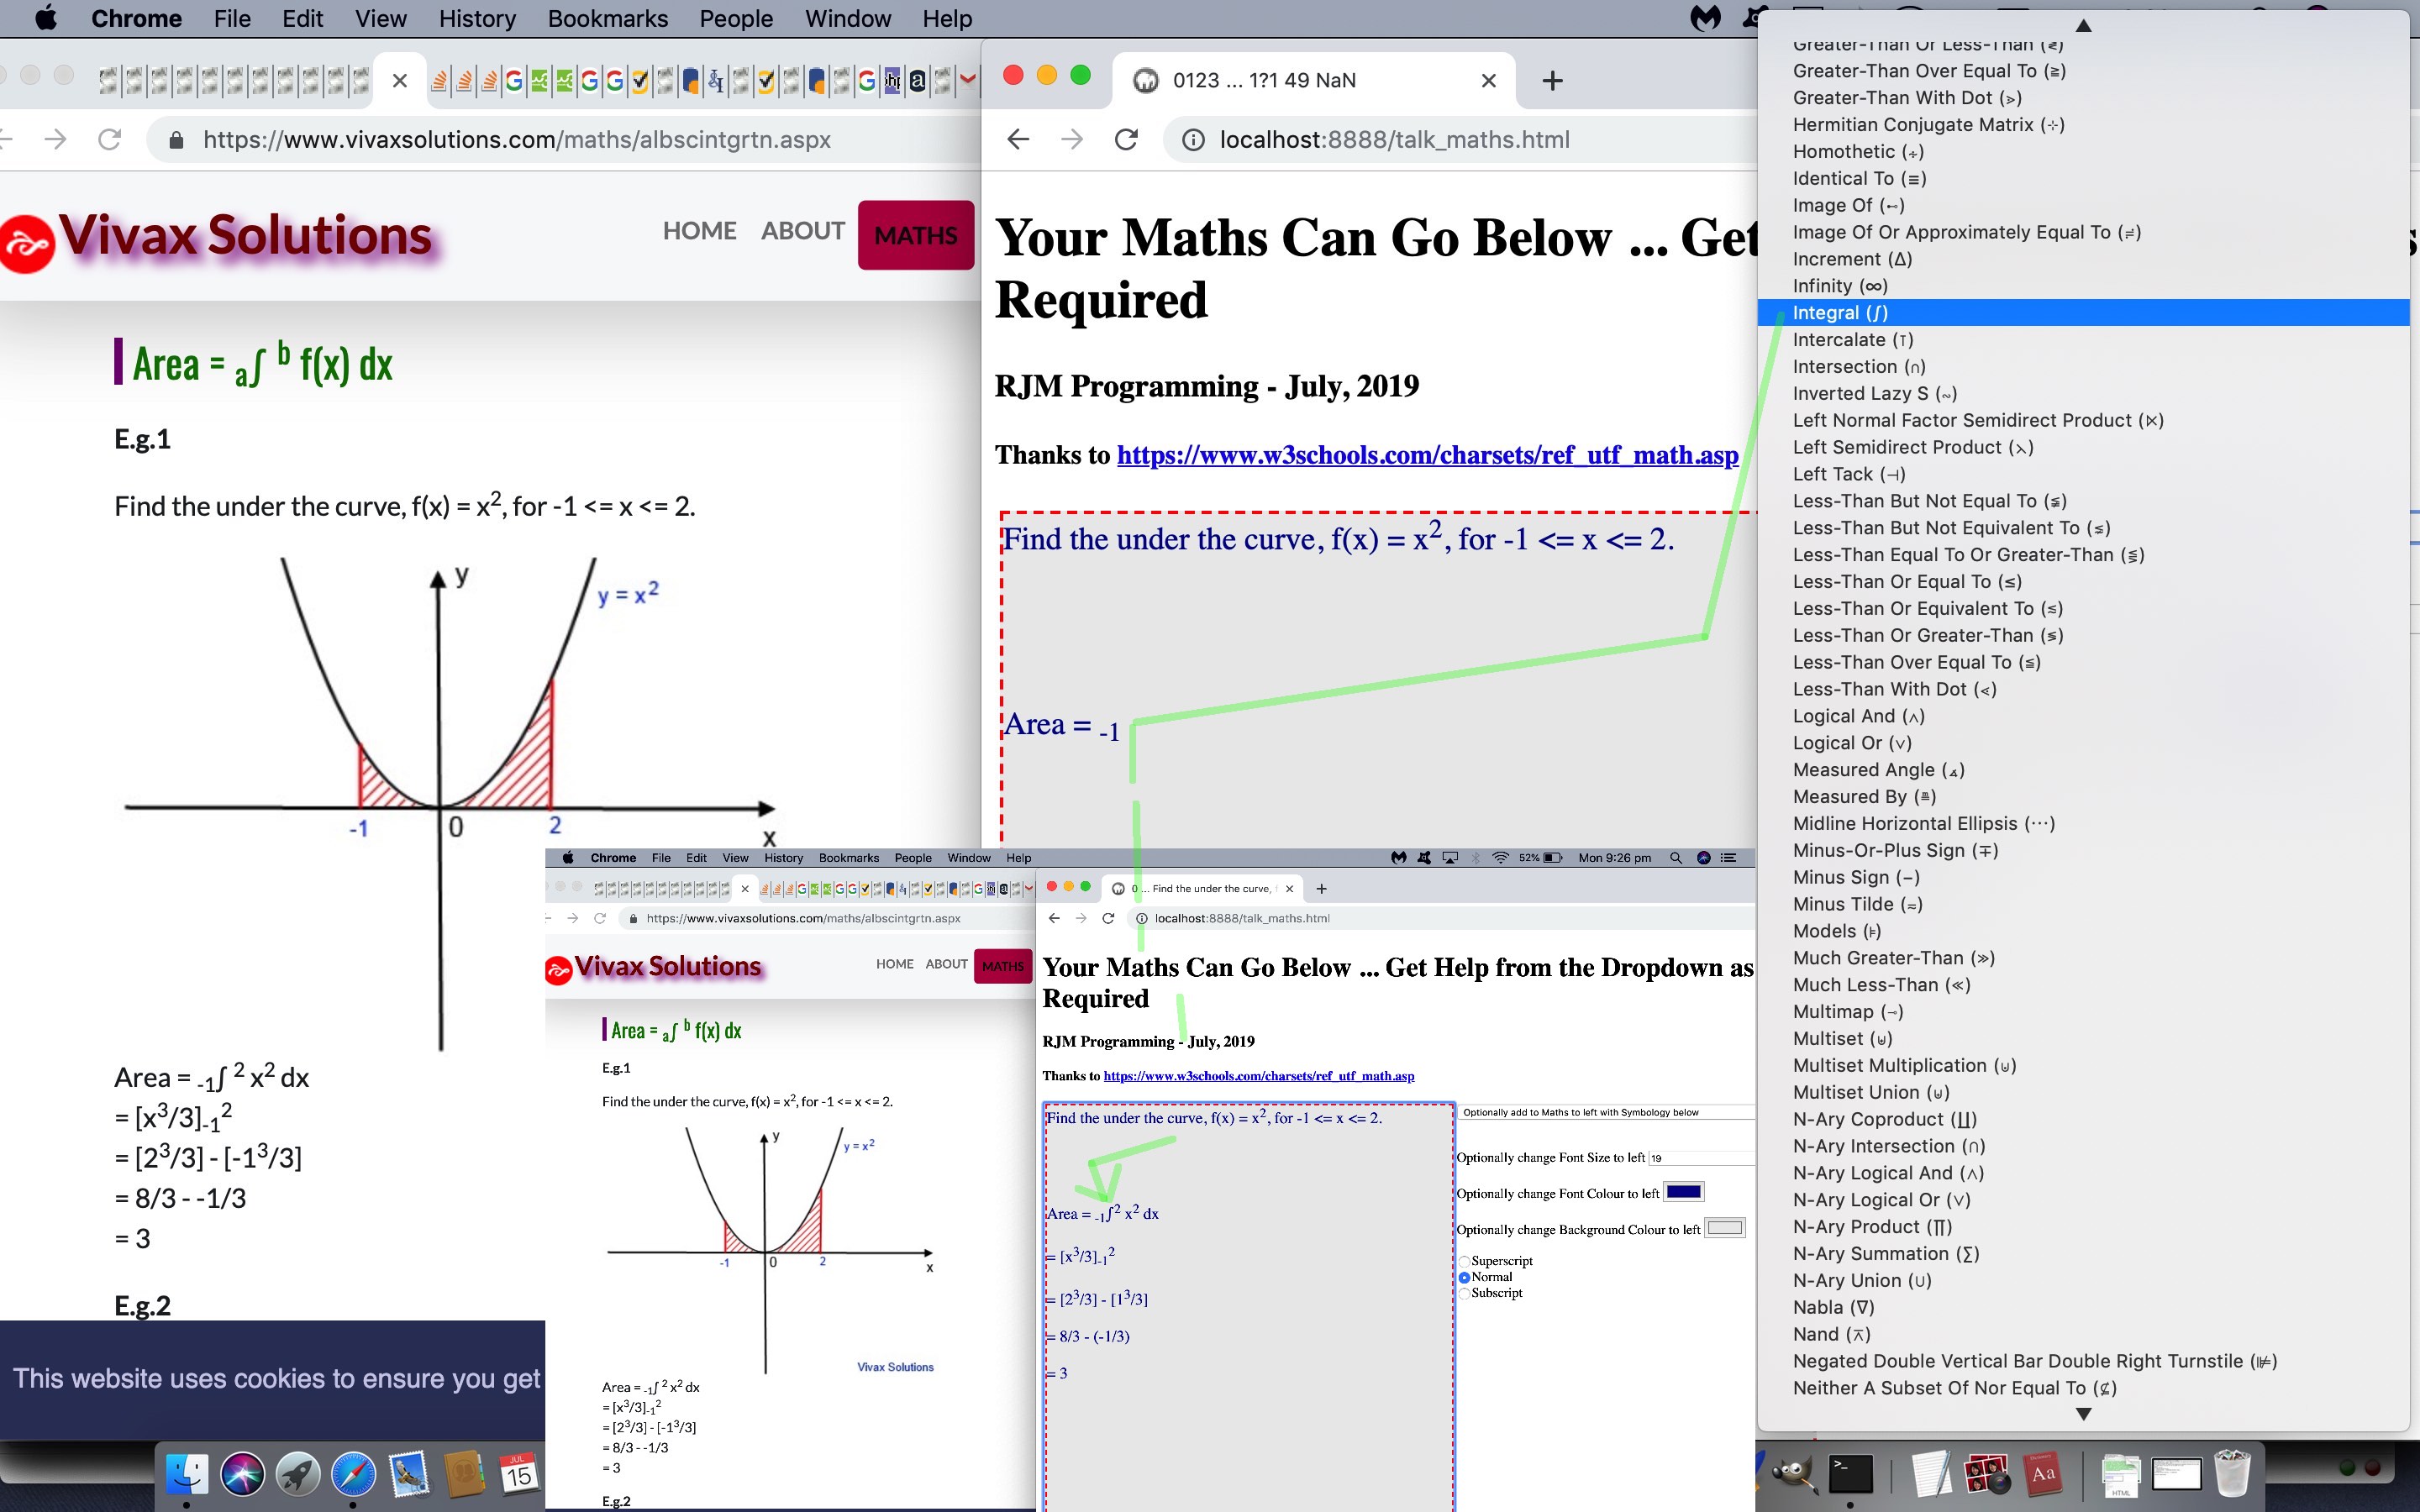Click the red dashed maths editing area
Viewport: 2420px width, 1512px height.
pyautogui.click(x=1379, y=680)
